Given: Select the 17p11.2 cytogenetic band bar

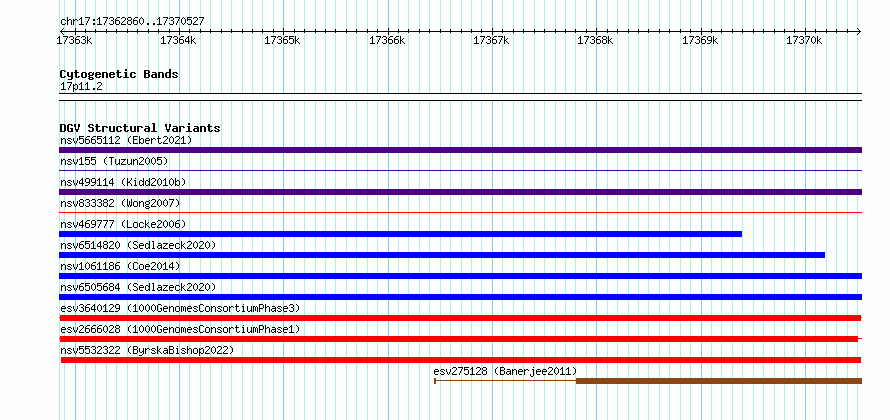Looking at the screenshot, I should 460,97.
